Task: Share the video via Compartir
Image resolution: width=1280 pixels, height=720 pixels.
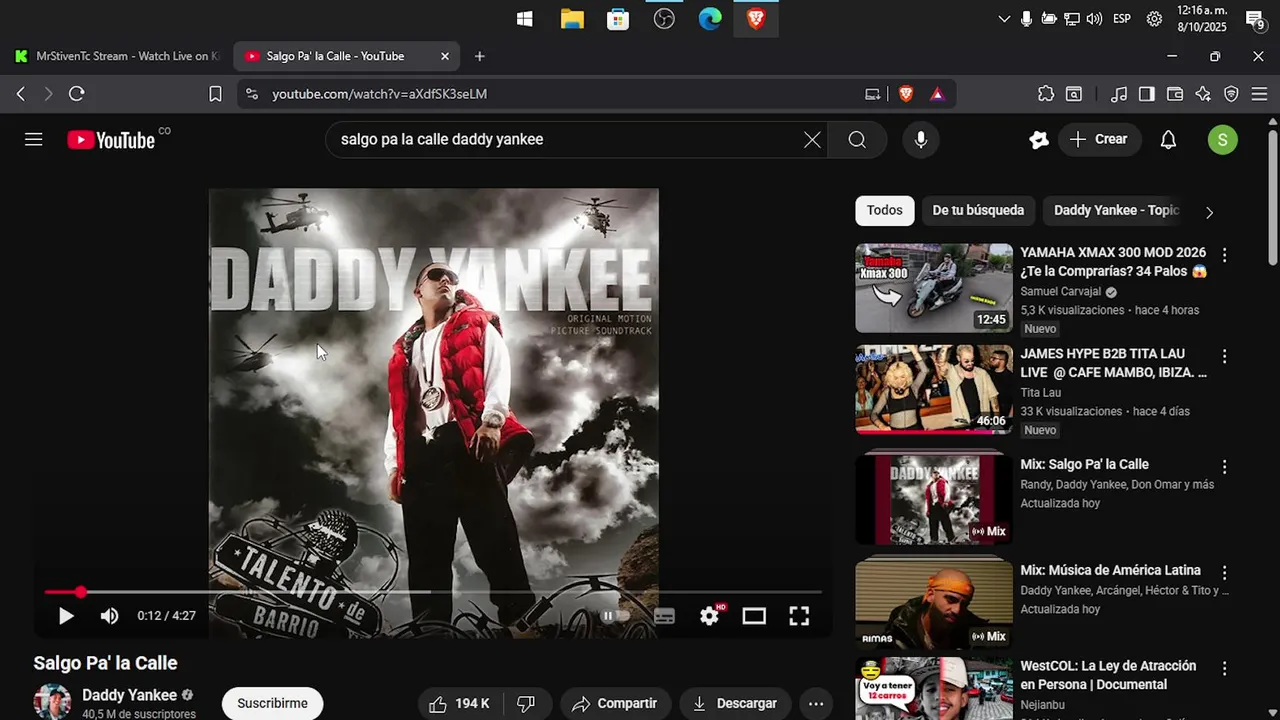Action: point(615,704)
